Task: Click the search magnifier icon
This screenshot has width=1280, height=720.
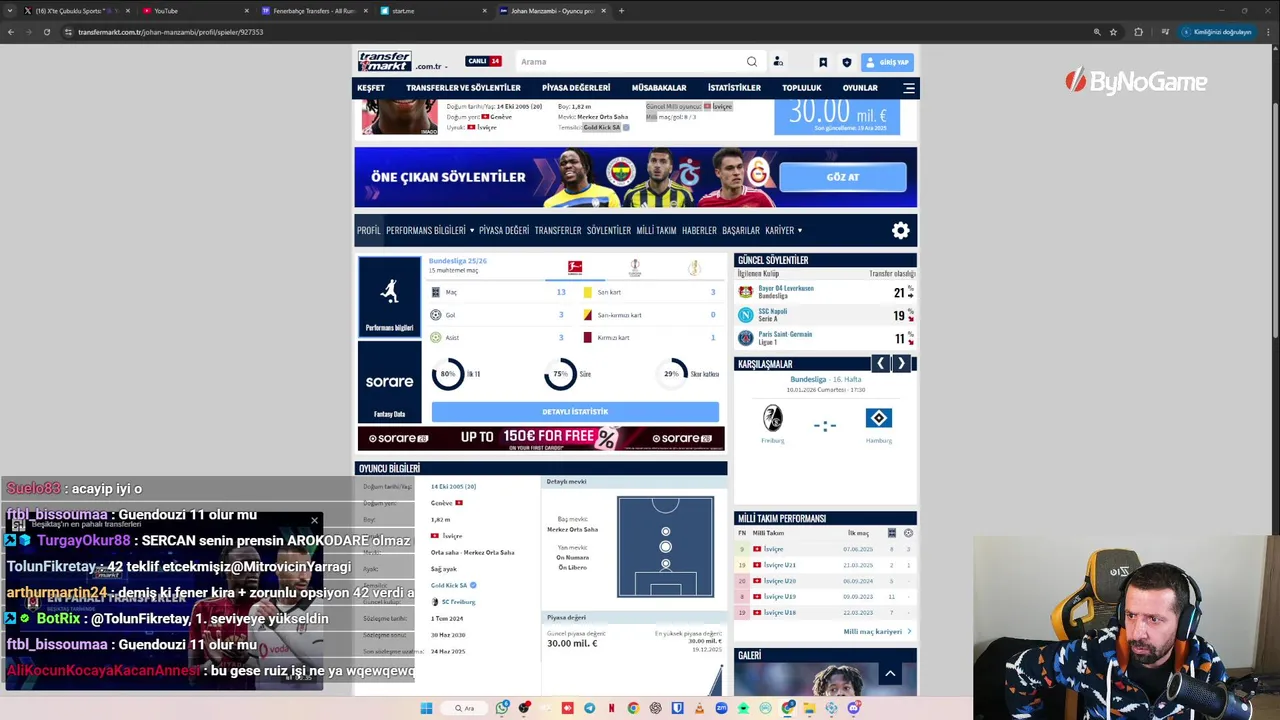Action: tap(752, 61)
